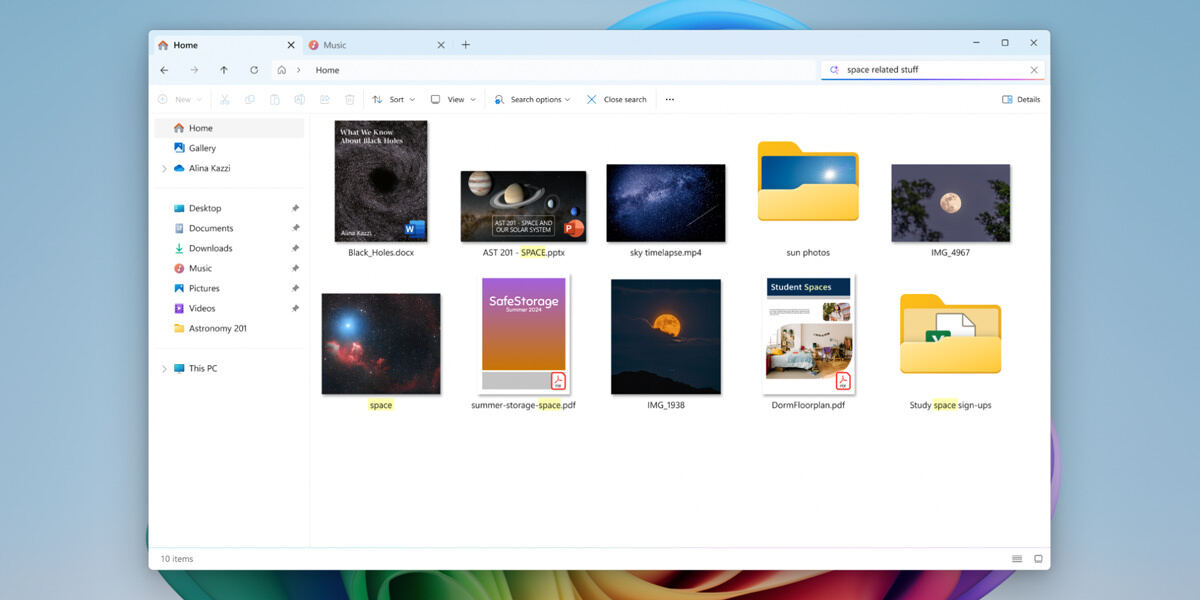Select the IMG_1938 orange moon thumbnail
This screenshot has width=1200, height=600.
click(666, 337)
